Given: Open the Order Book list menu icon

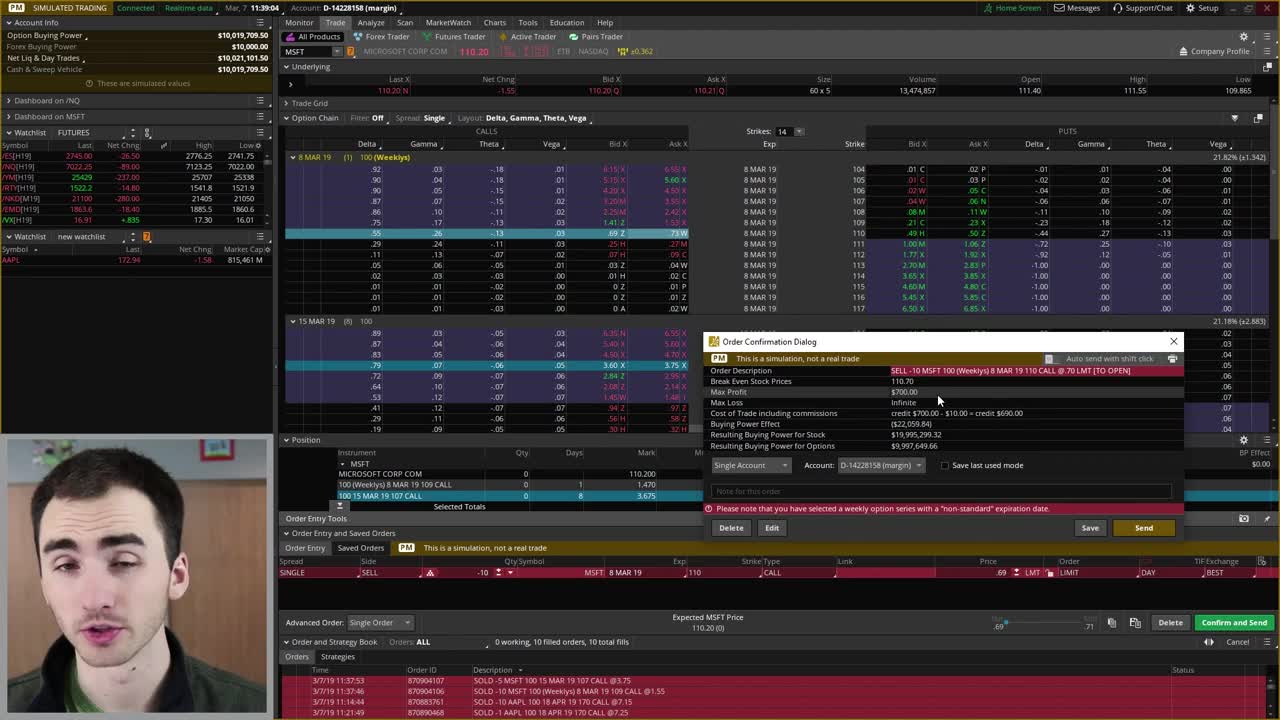Looking at the screenshot, I should pyautogui.click(x=1266, y=642).
